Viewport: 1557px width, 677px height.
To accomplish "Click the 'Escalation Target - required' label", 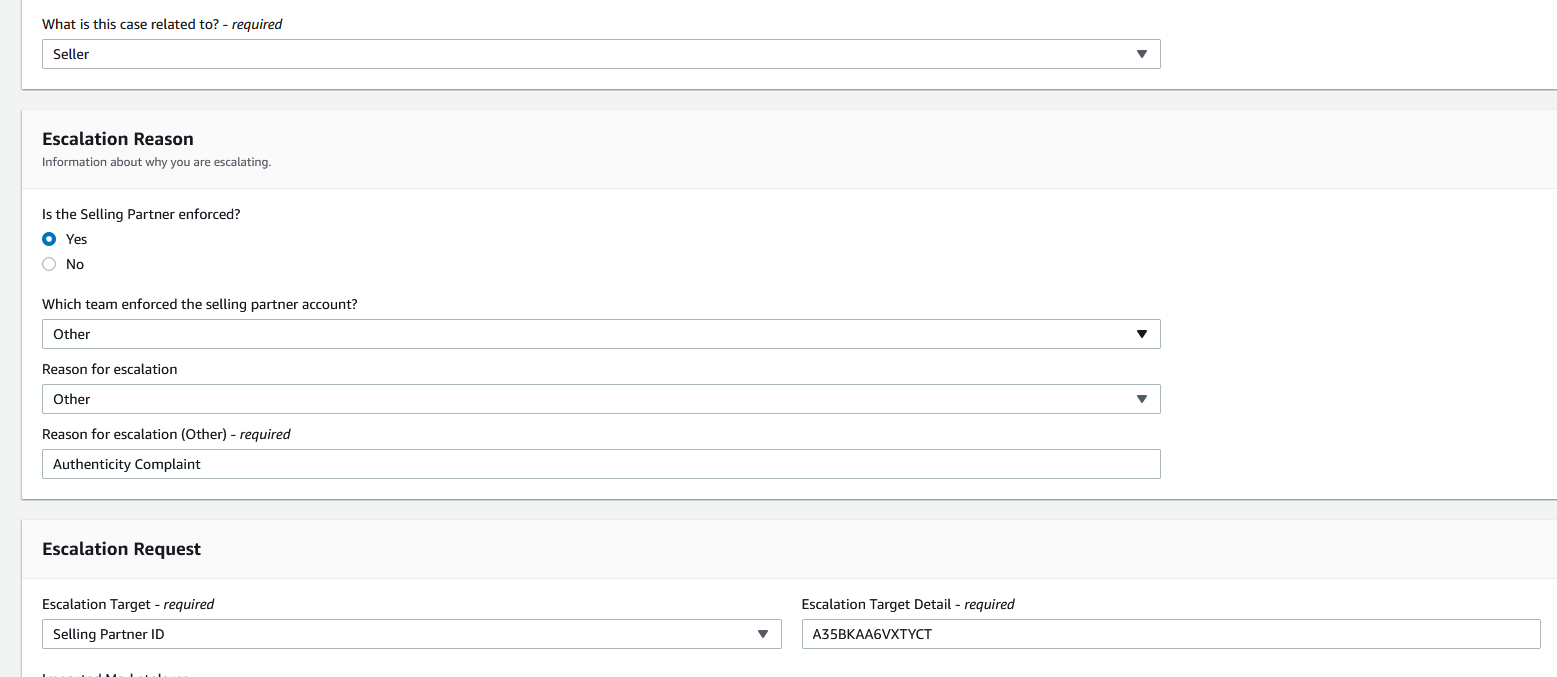I will pos(128,604).
